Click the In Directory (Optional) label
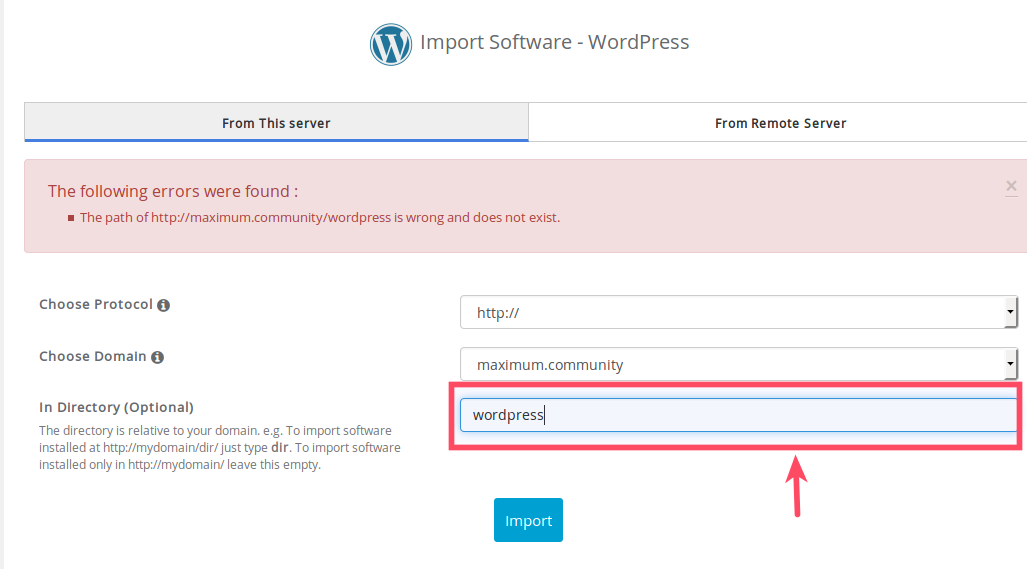 (x=116, y=407)
